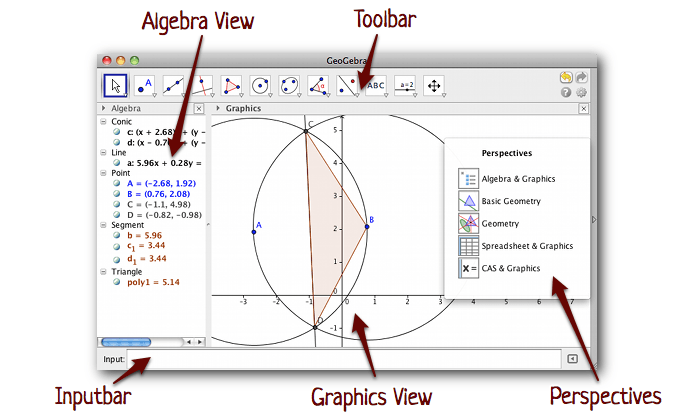Toggle visibility of conic c
The height and width of the screenshot is (420, 700).
(117, 132)
